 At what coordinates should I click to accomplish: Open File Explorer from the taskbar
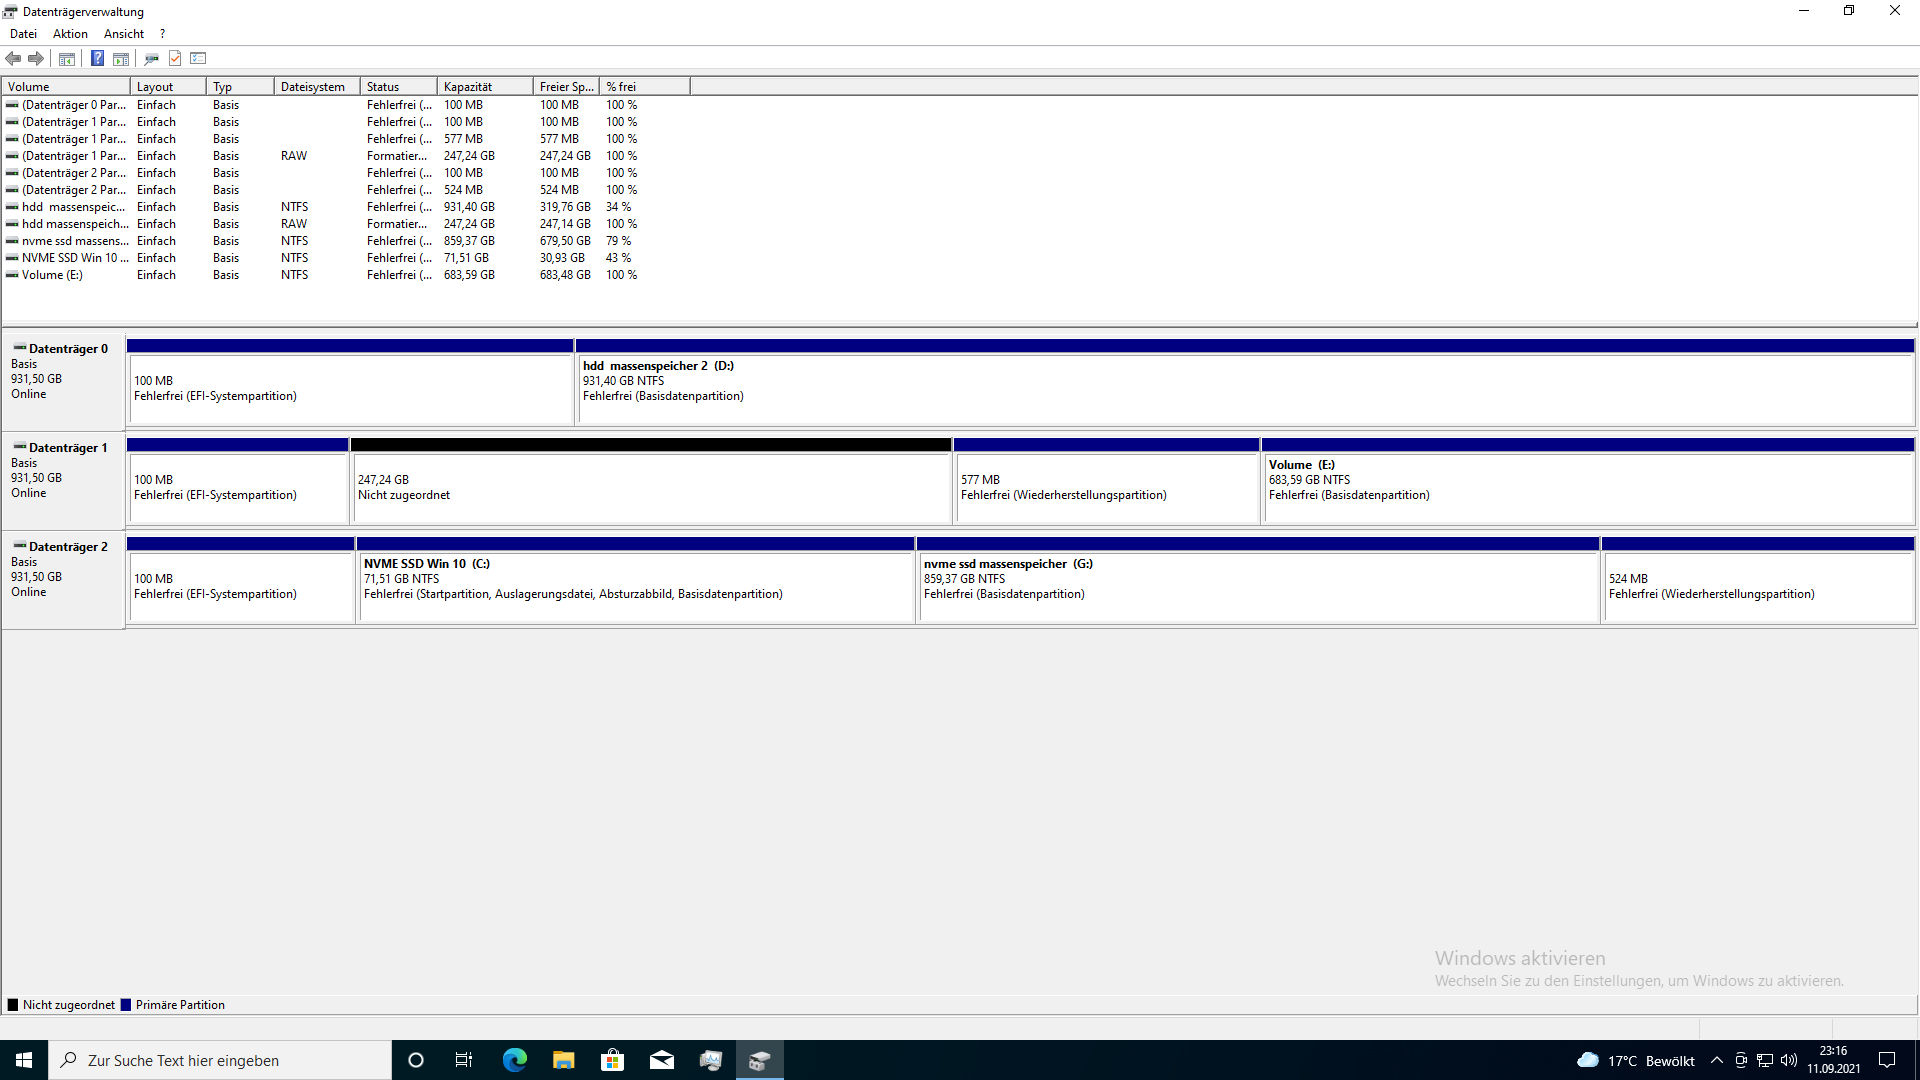coord(563,1060)
